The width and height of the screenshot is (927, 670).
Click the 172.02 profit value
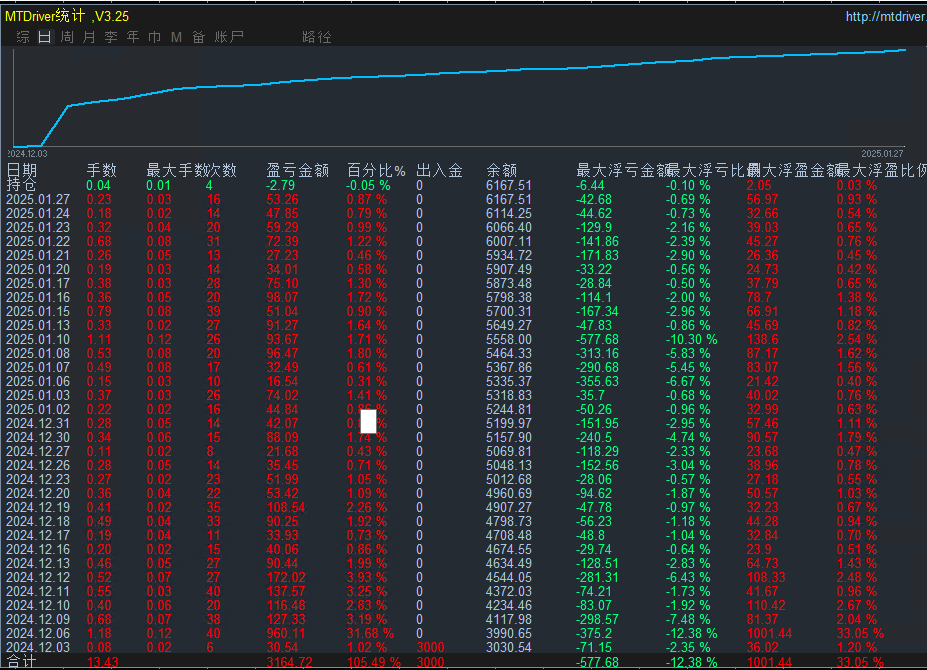(x=286, y=578)
